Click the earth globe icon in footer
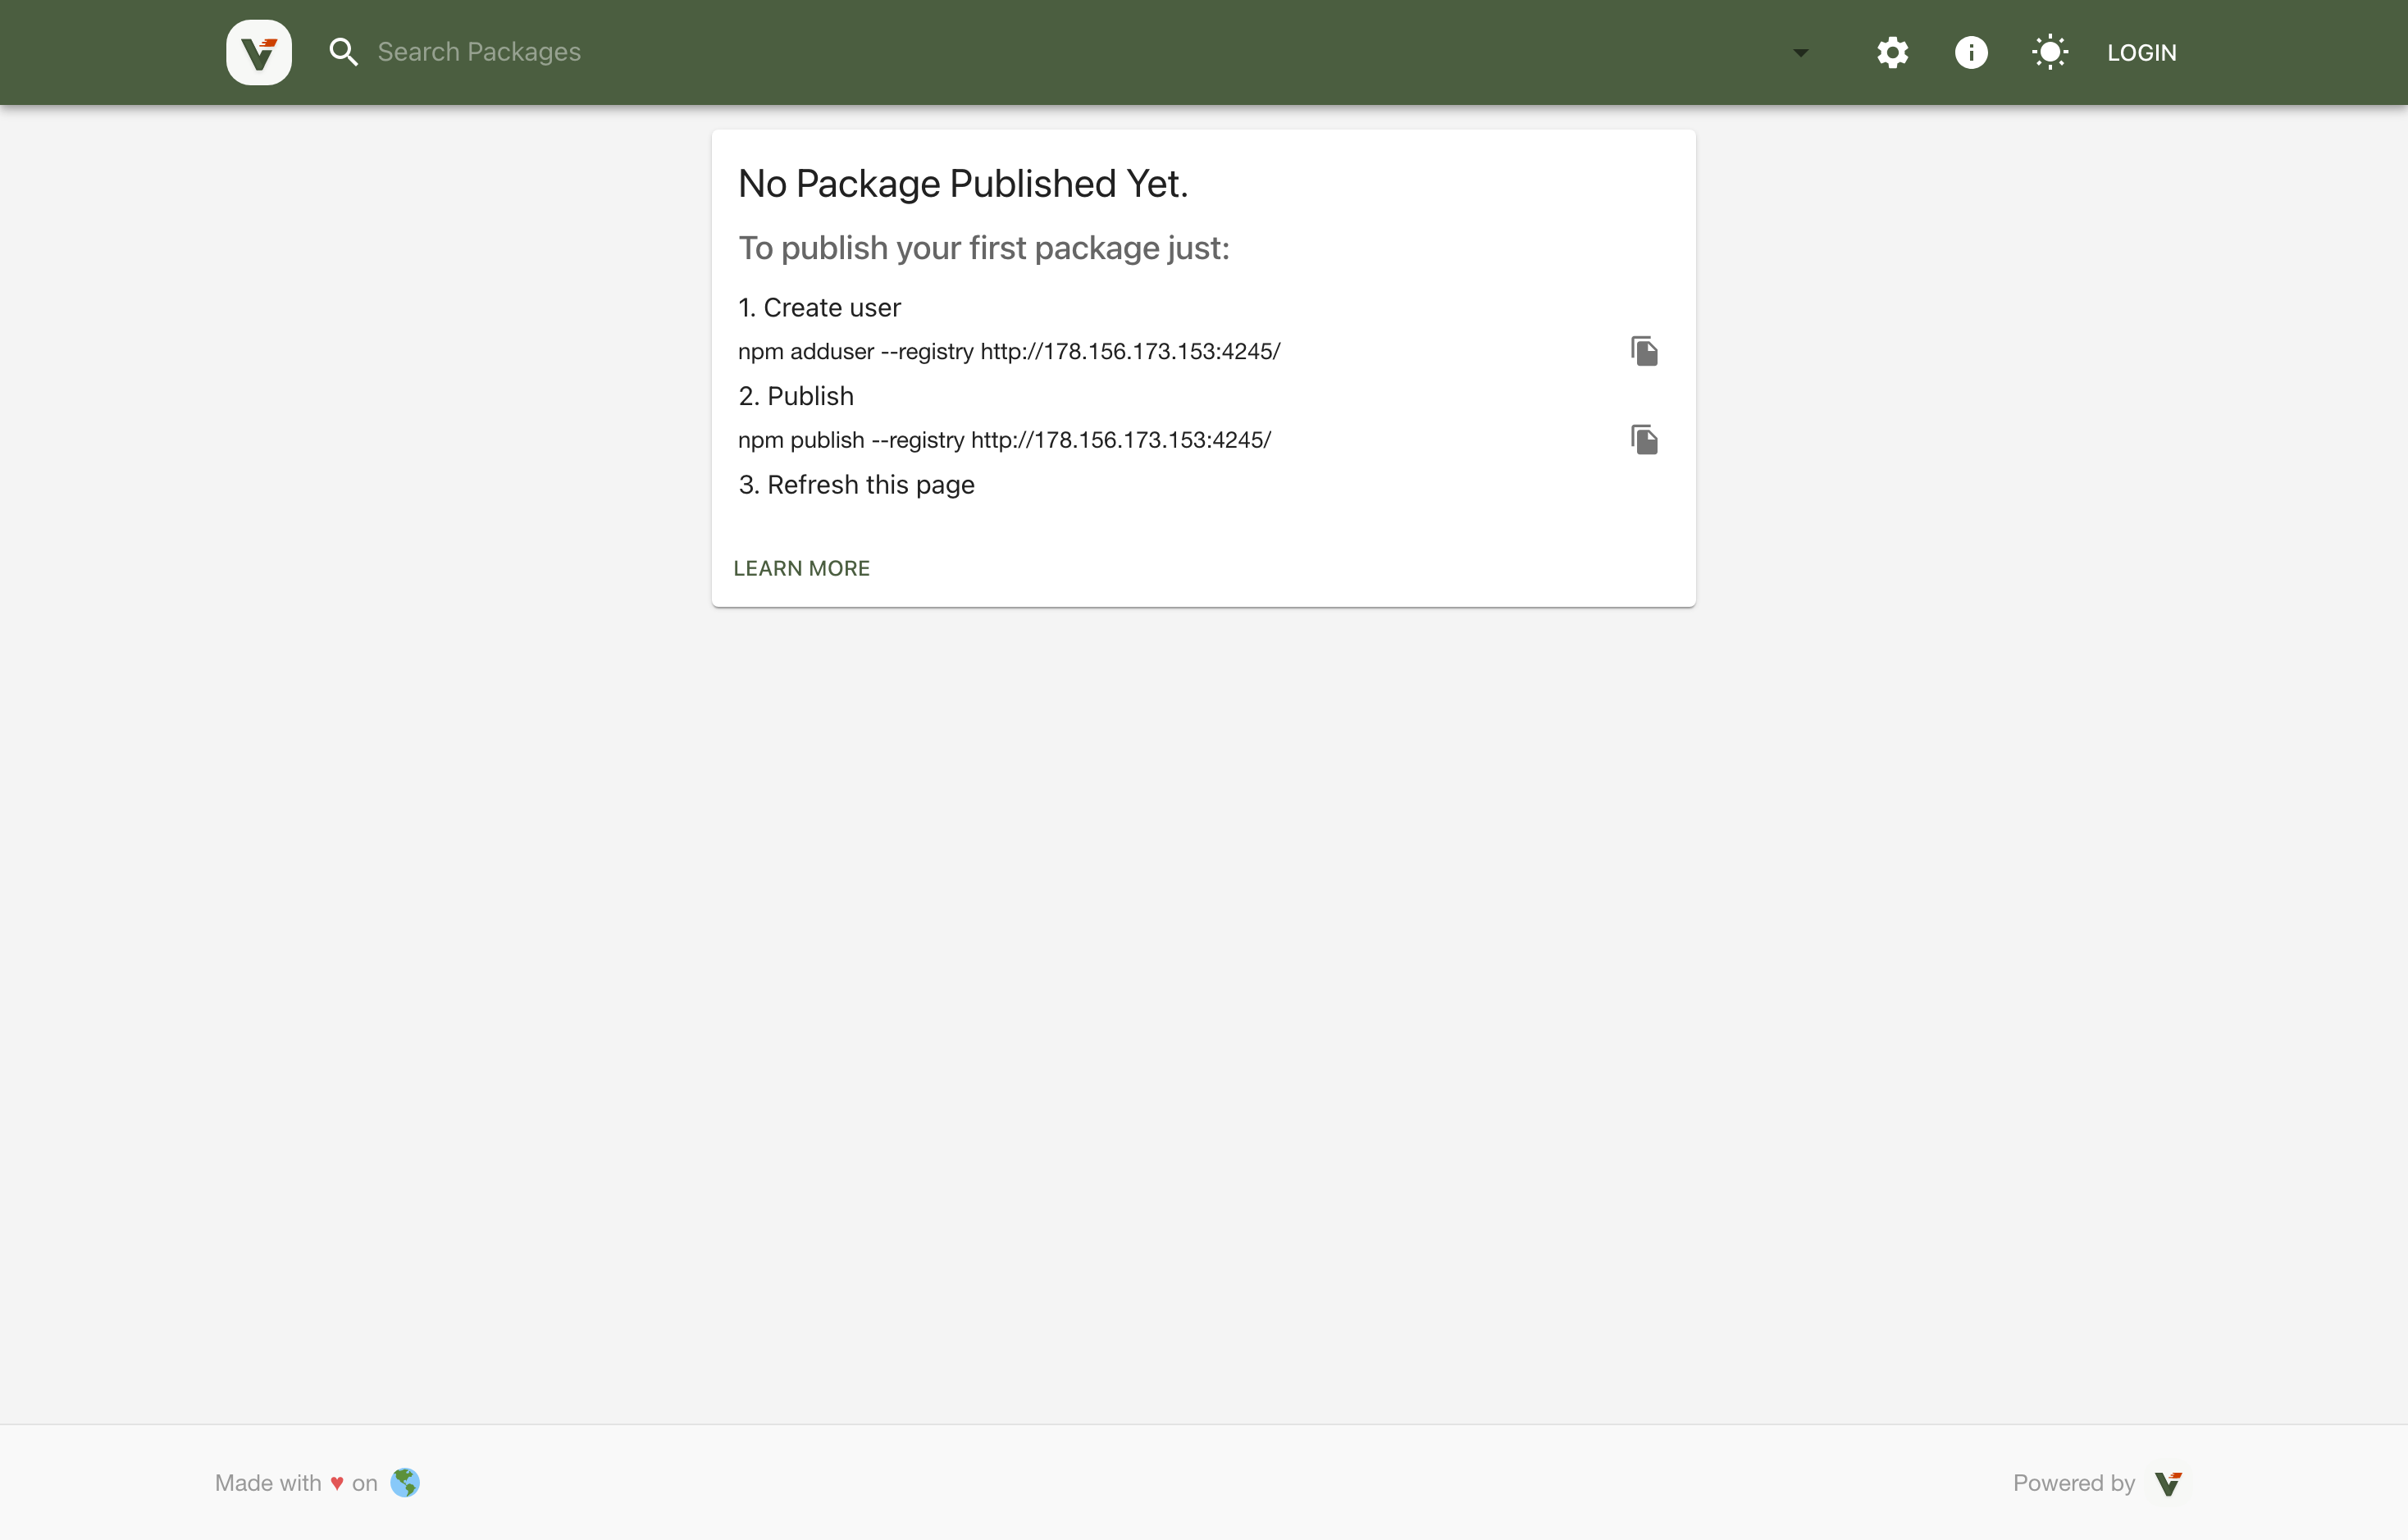Image resolution: width=2408 pixels, height=1540 pixels. [405, 1483]
